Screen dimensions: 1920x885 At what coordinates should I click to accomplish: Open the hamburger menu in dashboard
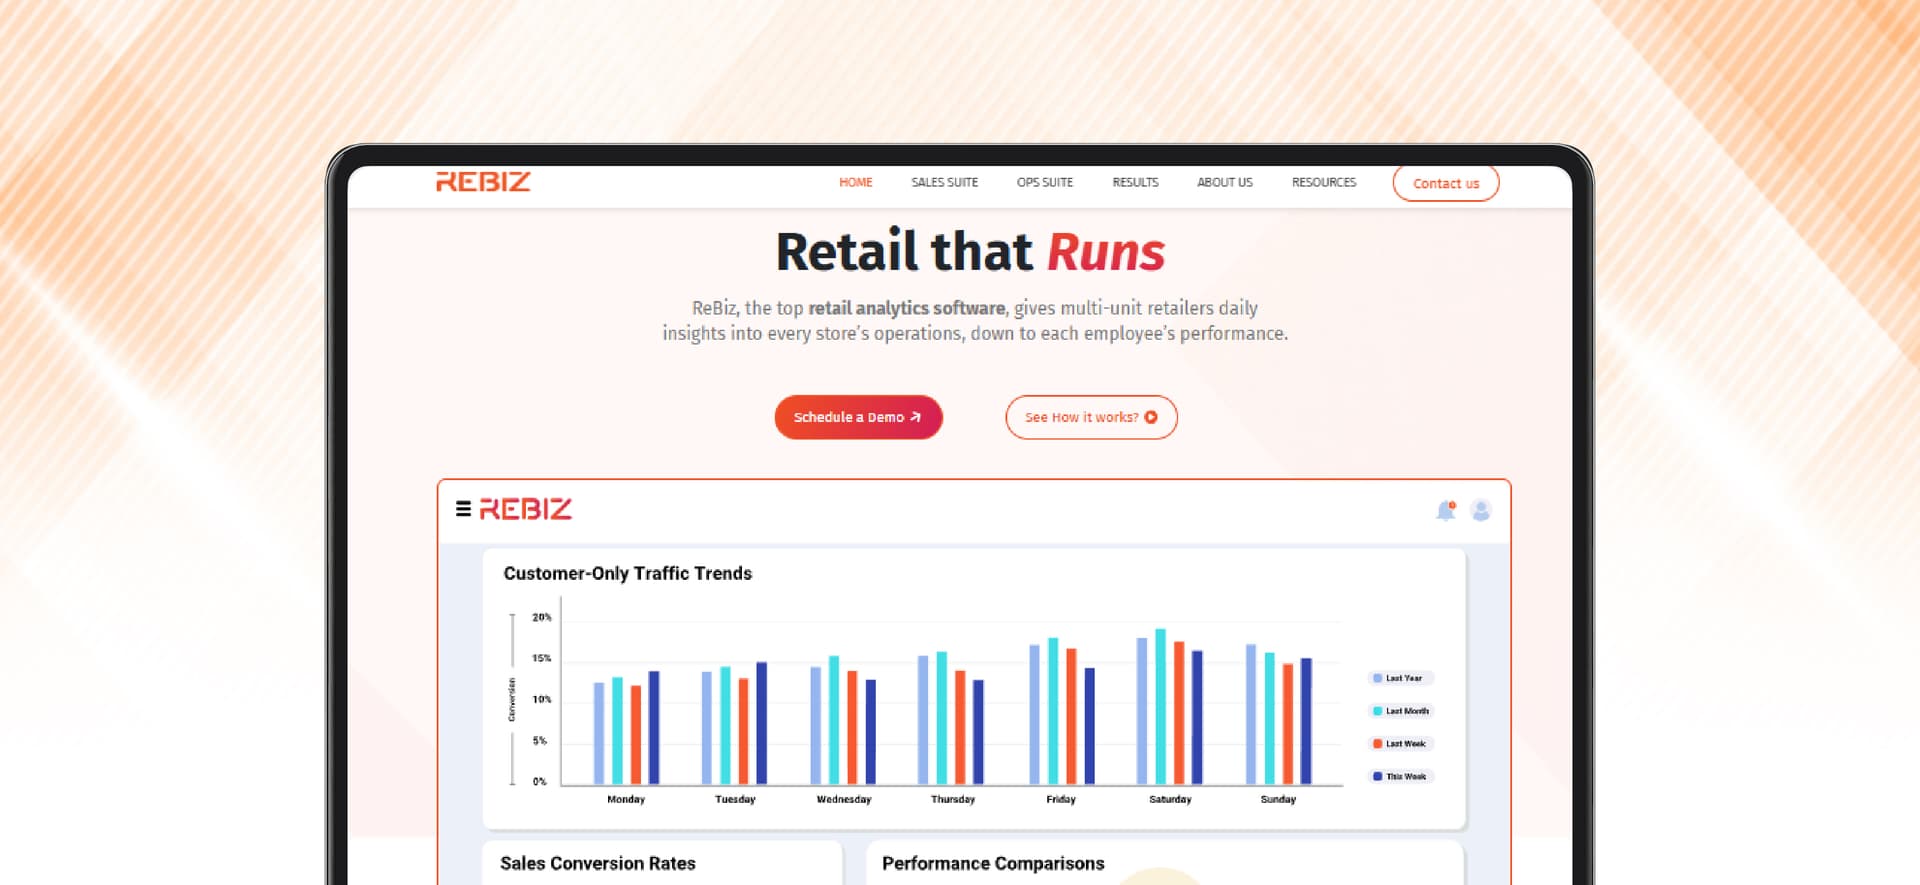pyautogui.click(x=463, y=509)
